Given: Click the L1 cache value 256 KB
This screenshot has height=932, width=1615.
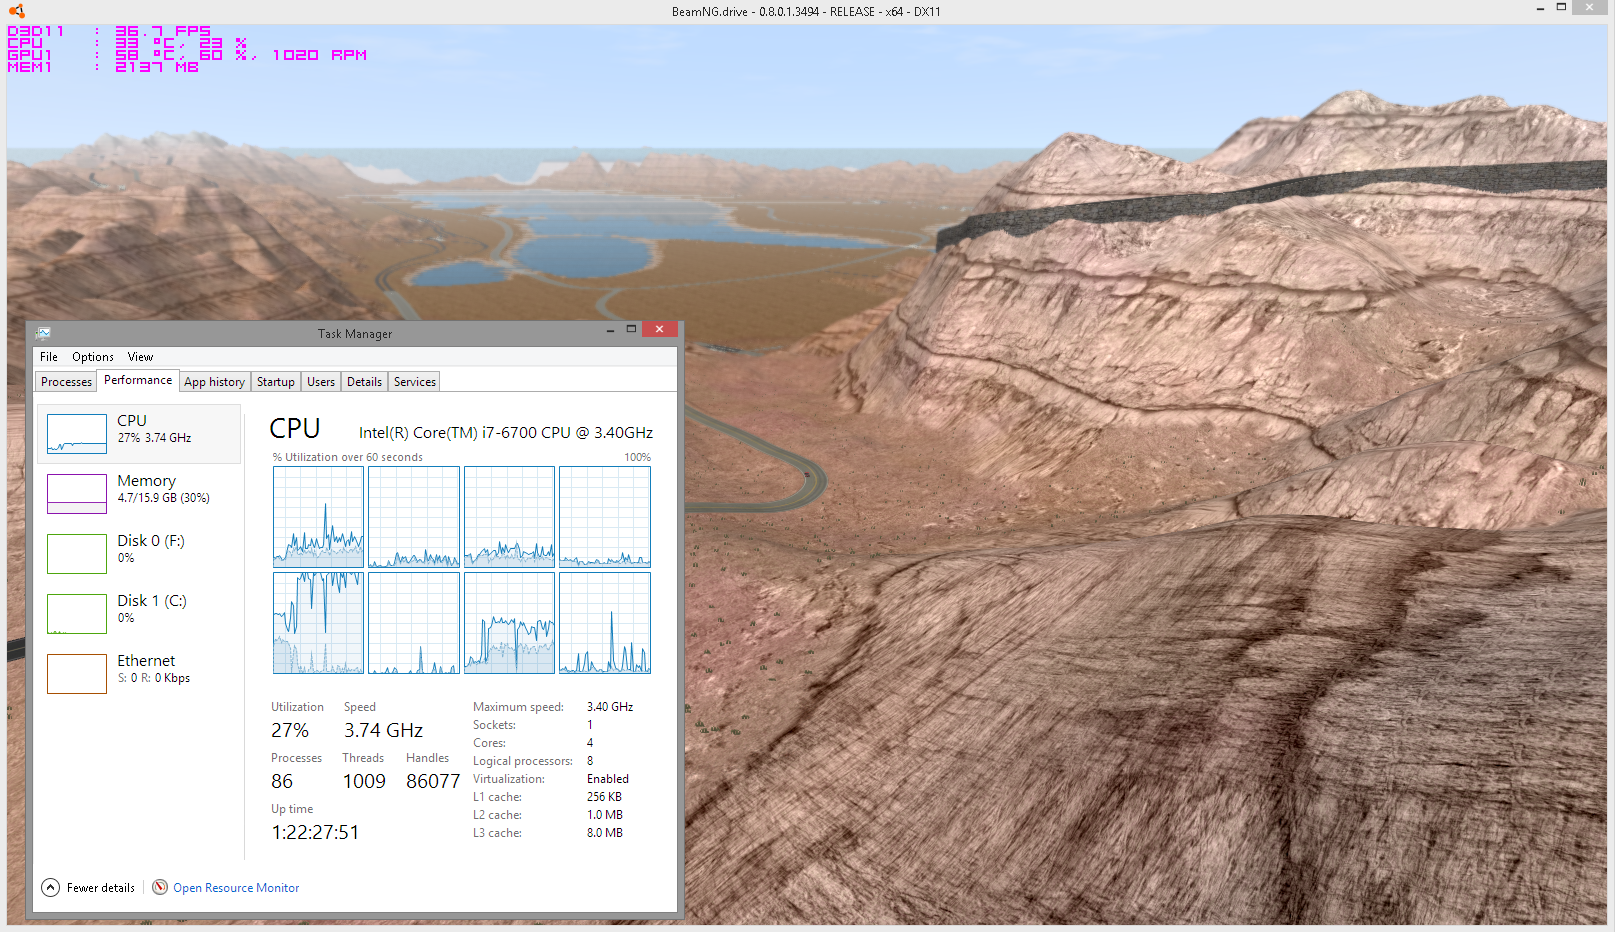Looking at the screenshot, I should 604,797.
